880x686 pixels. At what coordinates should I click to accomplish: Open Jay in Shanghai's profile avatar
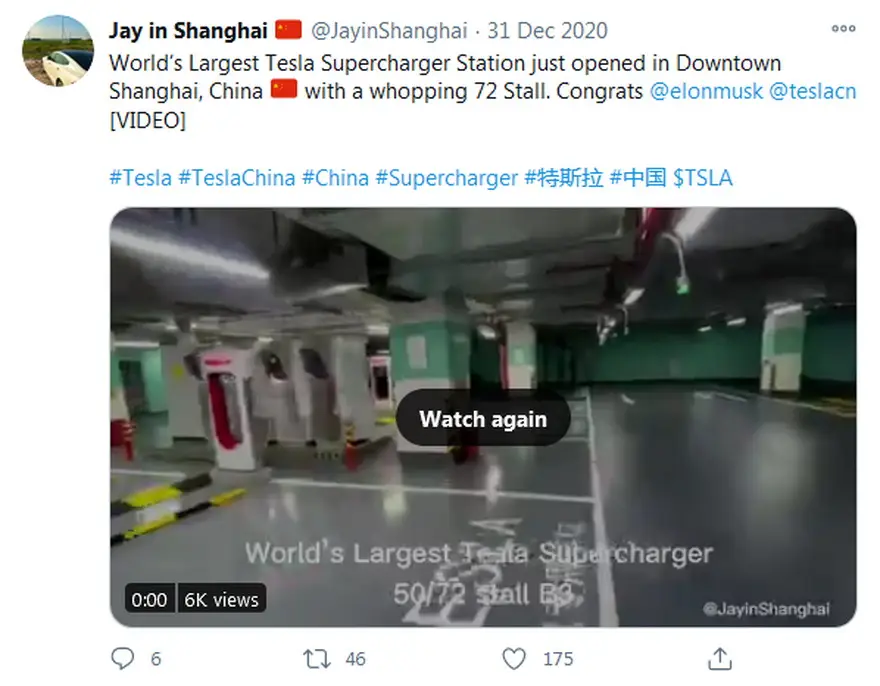[58, 51]
